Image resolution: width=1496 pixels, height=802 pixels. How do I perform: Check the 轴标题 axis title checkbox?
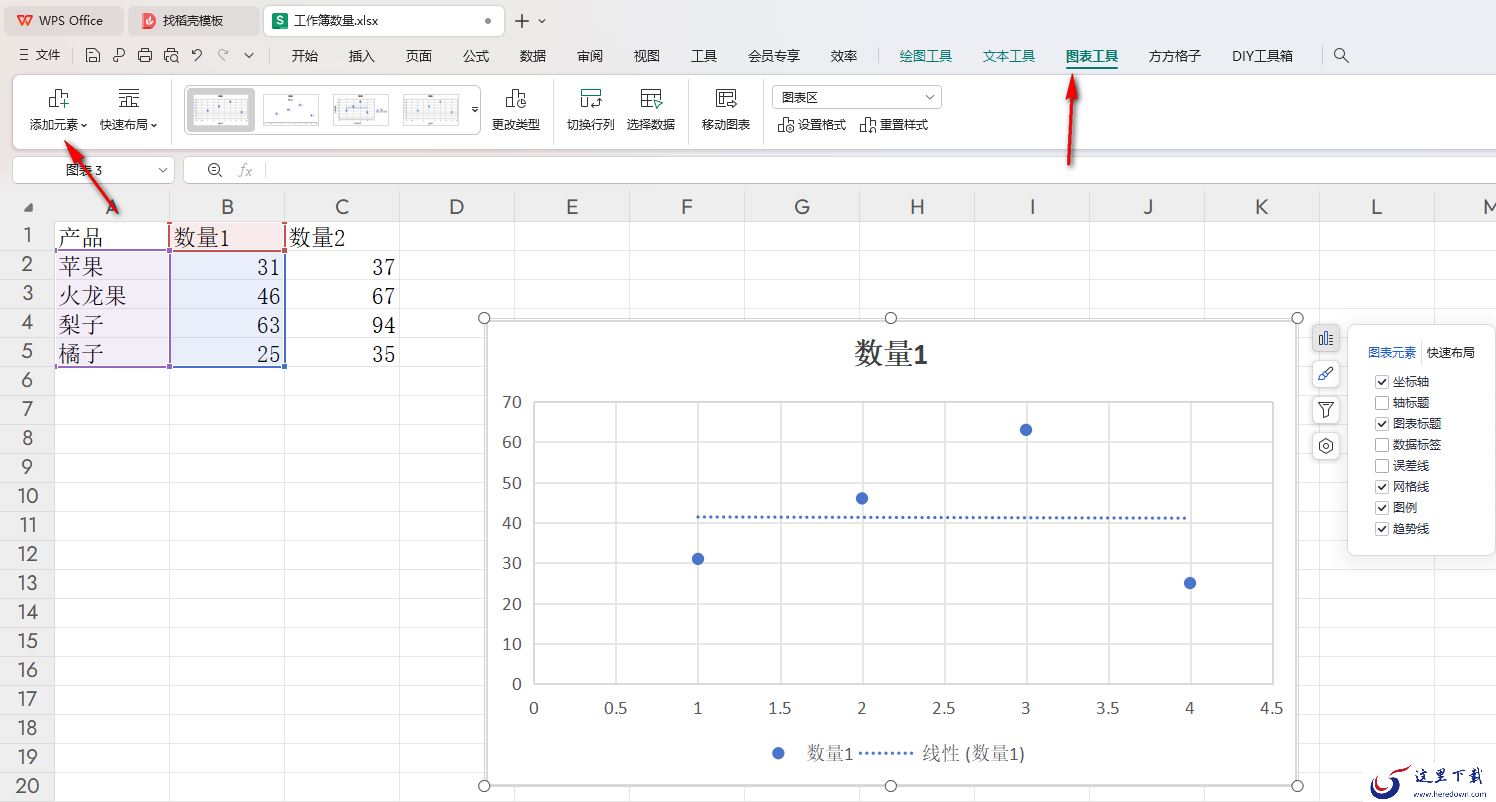coord(1382,403)
